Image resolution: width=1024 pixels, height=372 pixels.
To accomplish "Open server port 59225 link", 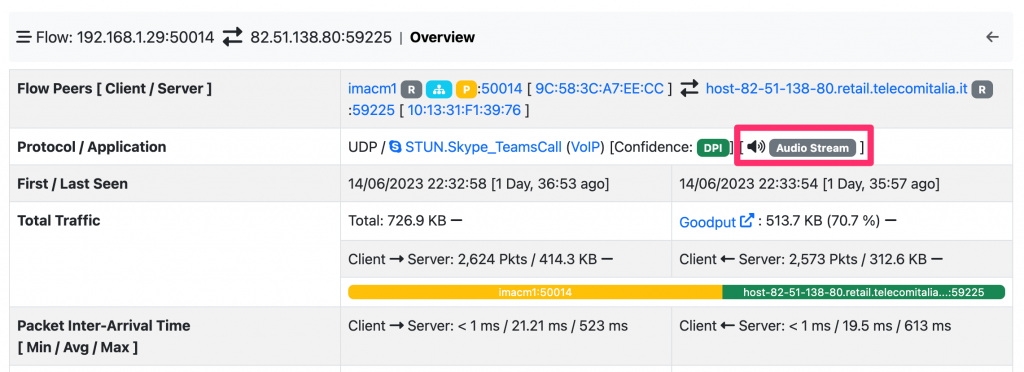I will click(x=374, y=110).
